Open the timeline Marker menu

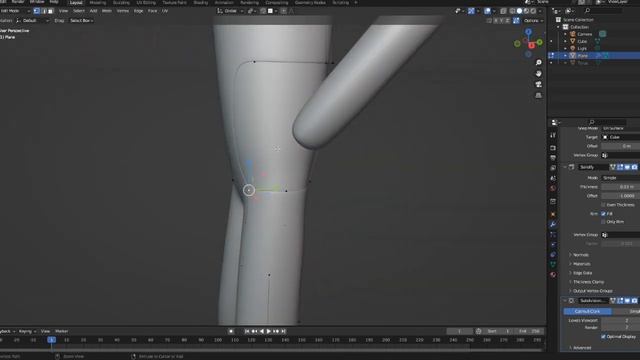click(x=62, y=331)
